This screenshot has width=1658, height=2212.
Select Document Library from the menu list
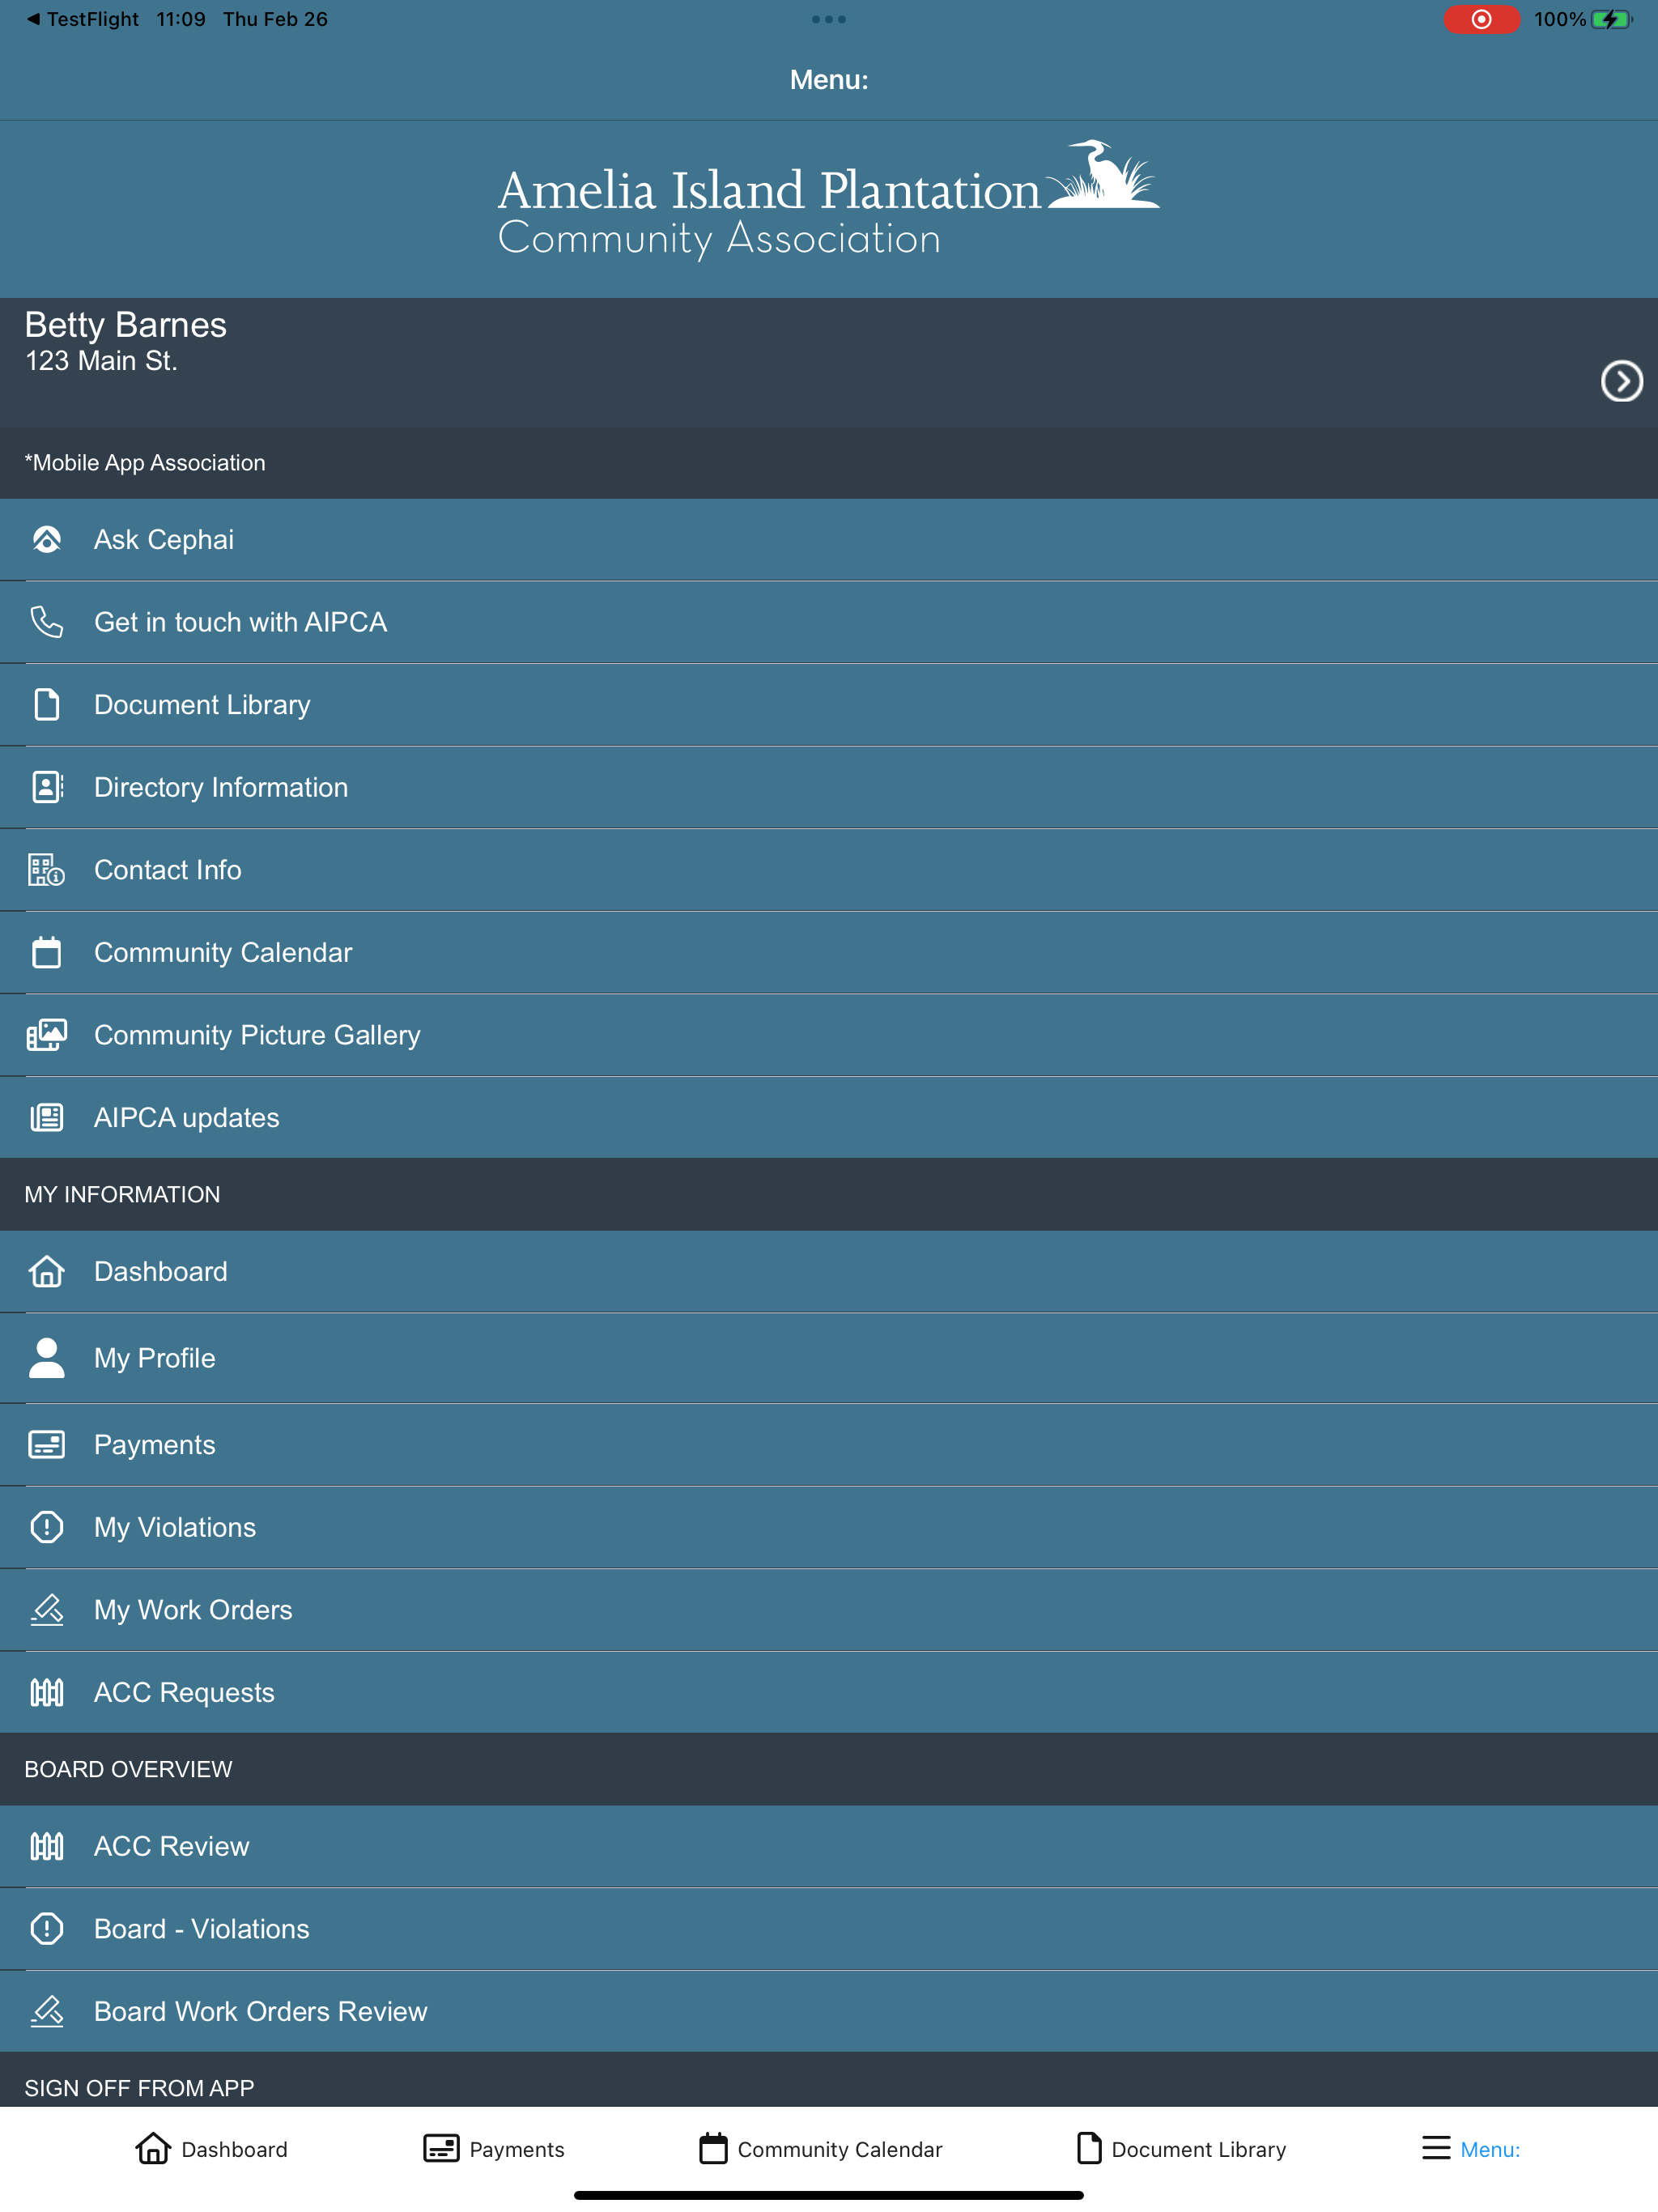pos(829,705)
